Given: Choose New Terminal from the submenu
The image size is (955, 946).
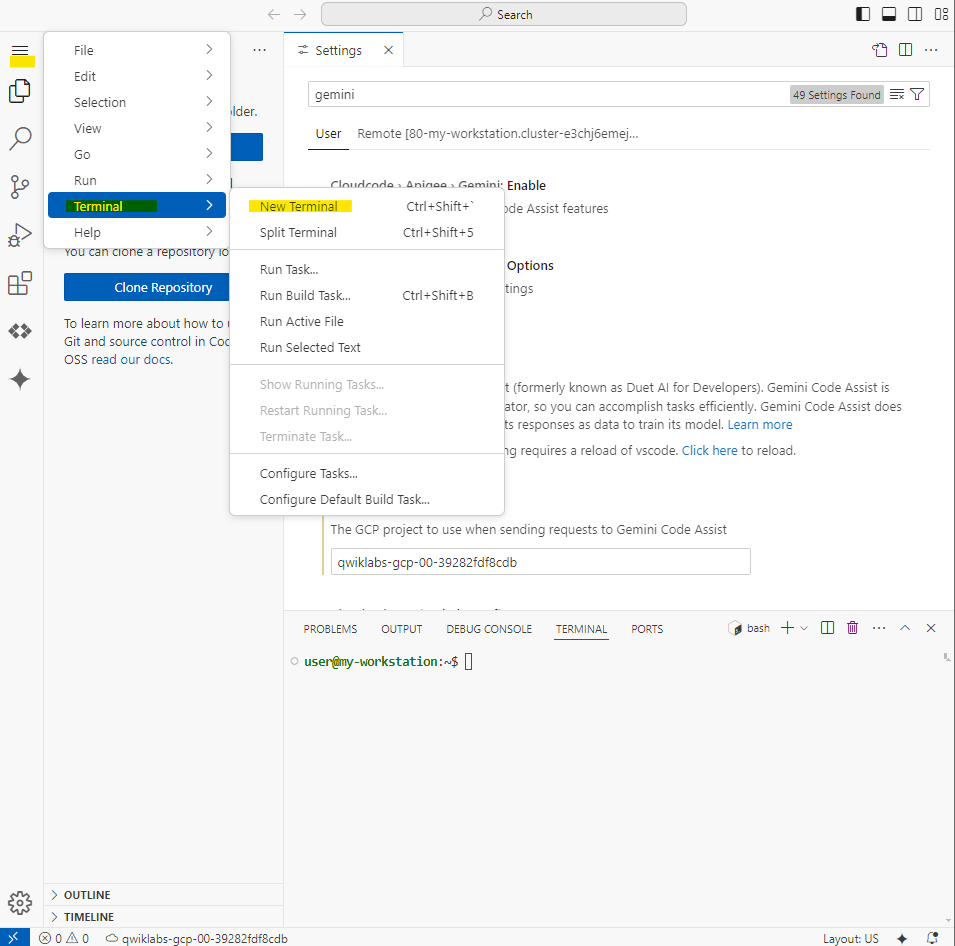Looking at the screenshot, I should (x=367, y=206).
